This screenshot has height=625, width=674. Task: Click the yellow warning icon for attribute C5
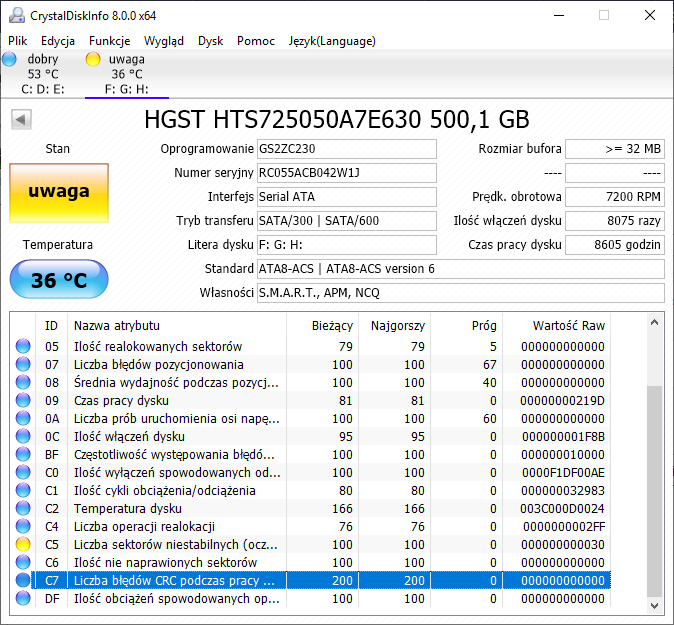(23, 544)
